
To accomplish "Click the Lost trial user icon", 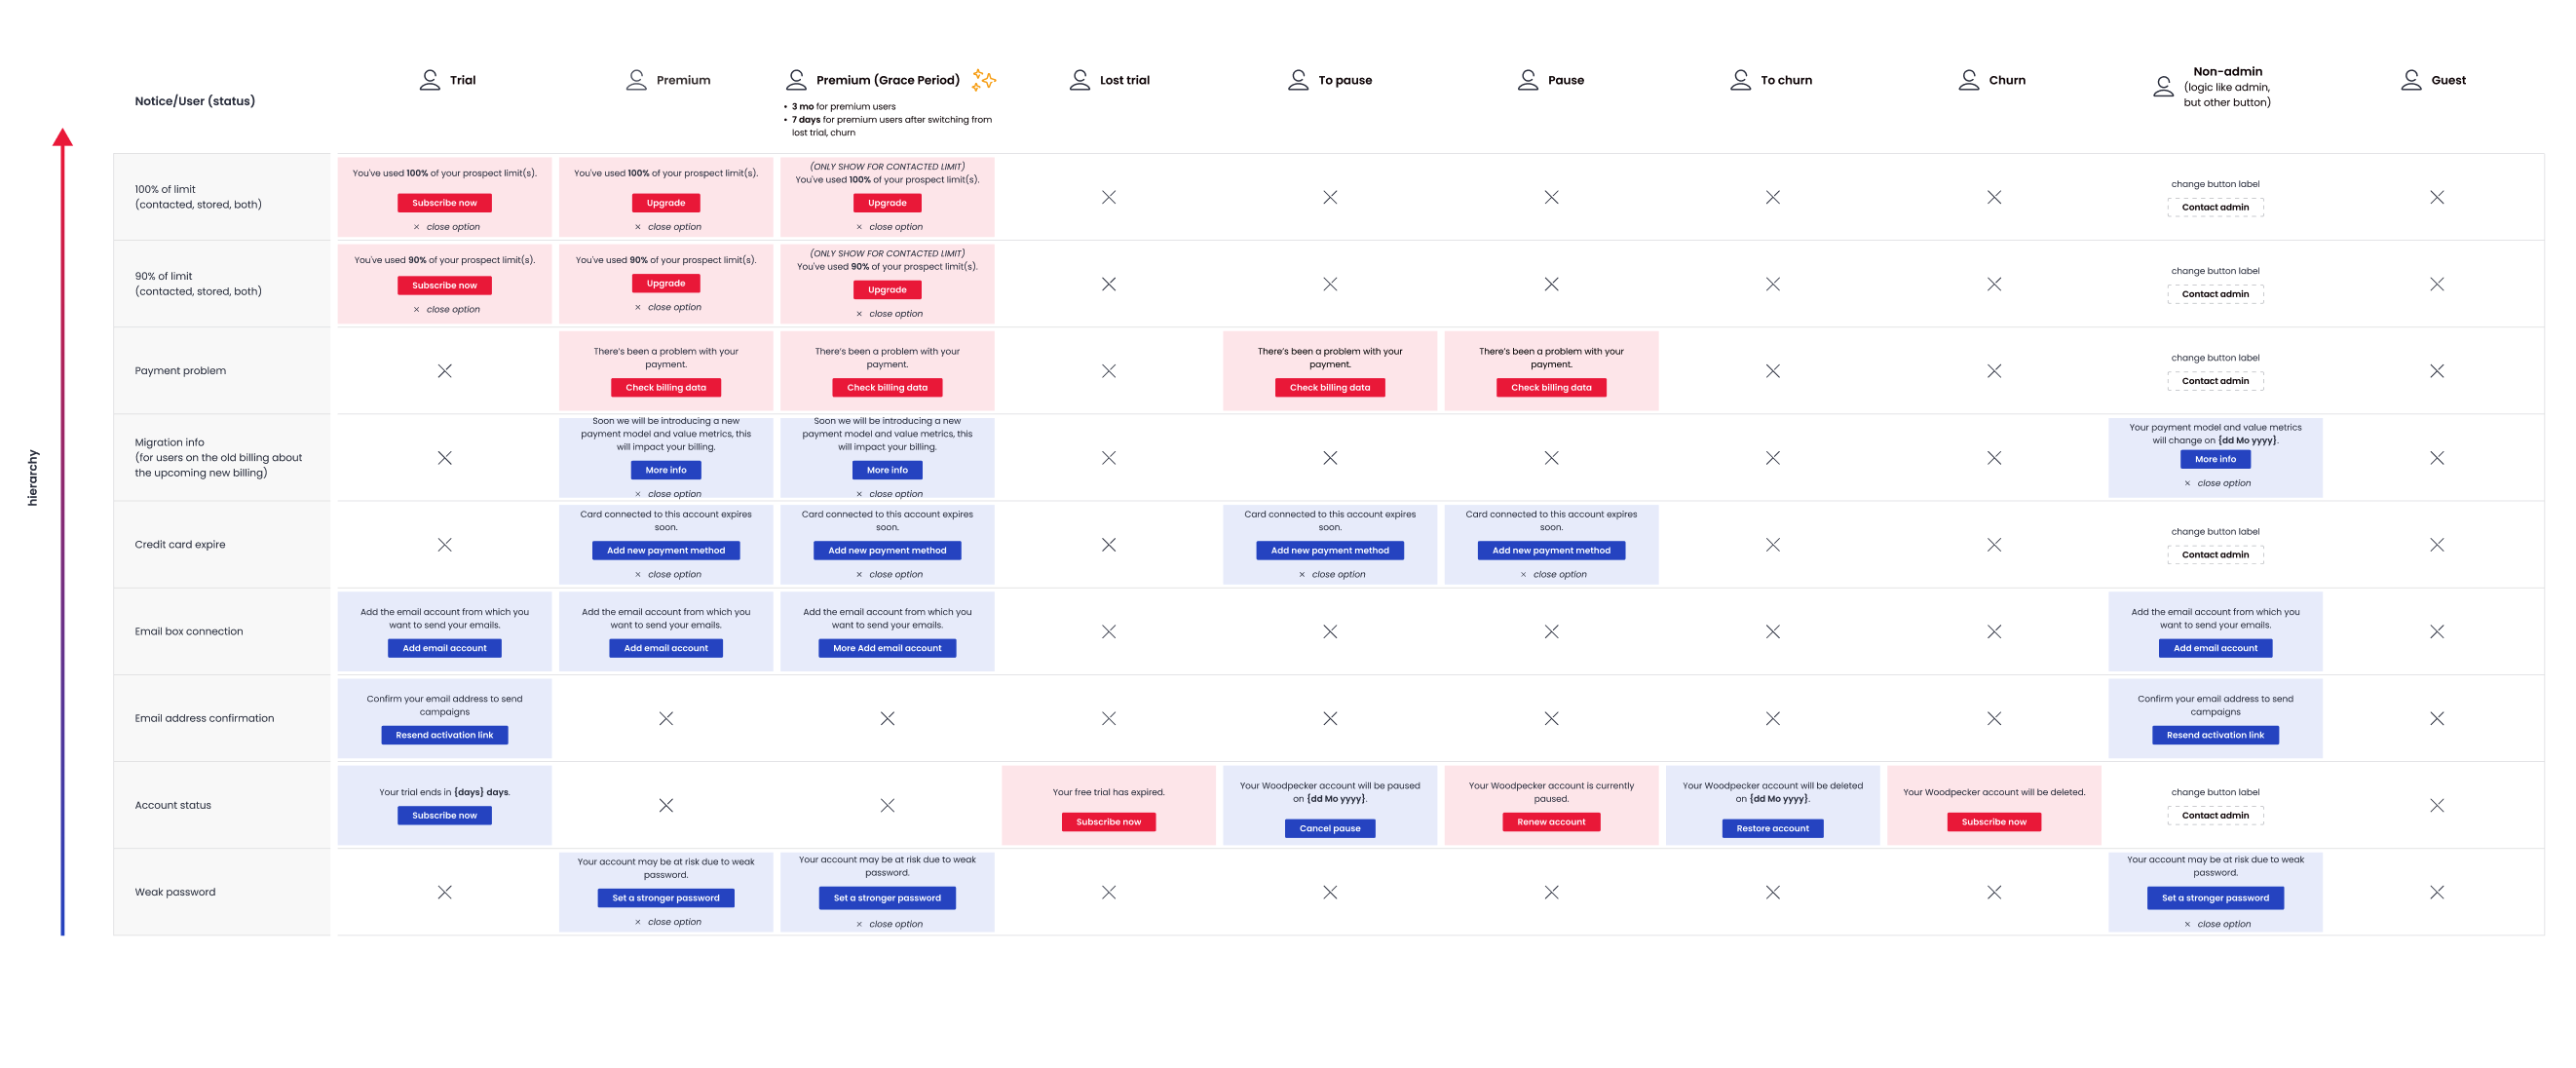I will coord(1080,80).
